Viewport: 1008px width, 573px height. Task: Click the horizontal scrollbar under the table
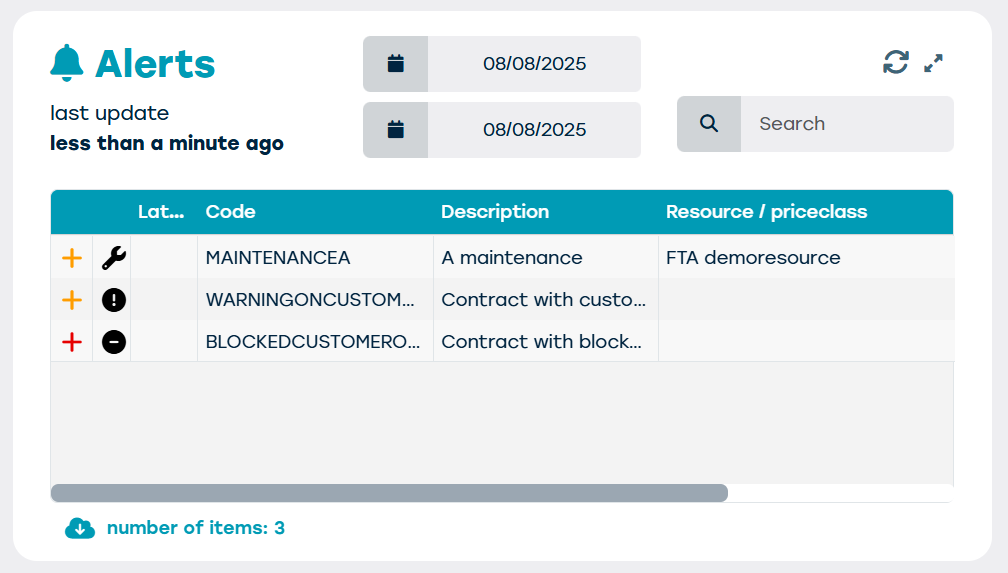click(389, 493)
